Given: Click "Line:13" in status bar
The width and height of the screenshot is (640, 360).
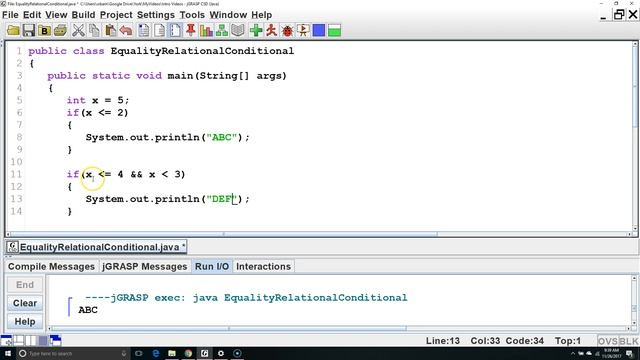Looking at the screenshot, I should tap(442, 341).
